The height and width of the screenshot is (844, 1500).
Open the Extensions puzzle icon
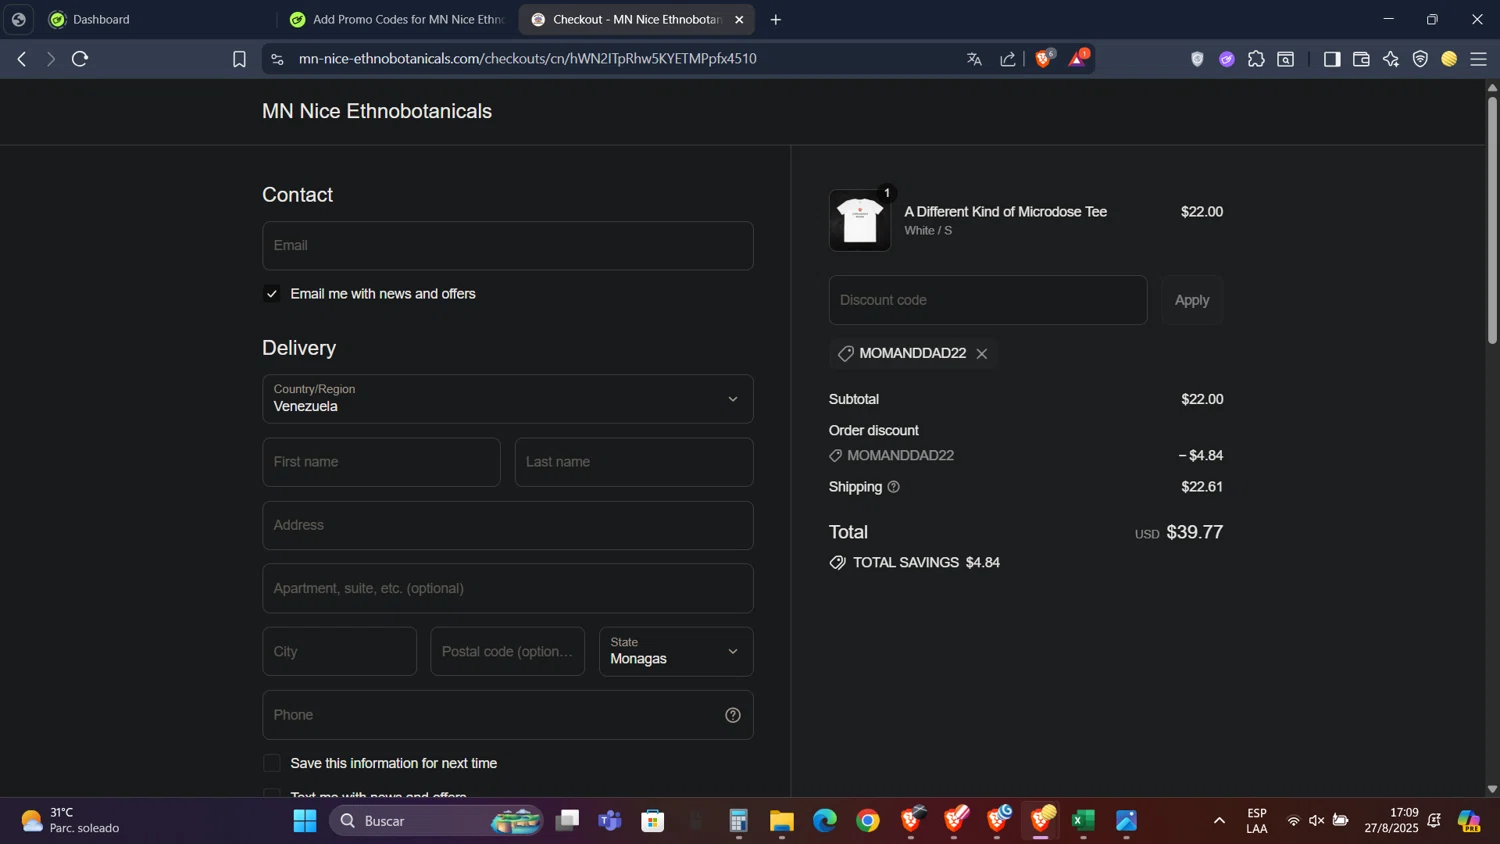click(x=1256, y=59)
